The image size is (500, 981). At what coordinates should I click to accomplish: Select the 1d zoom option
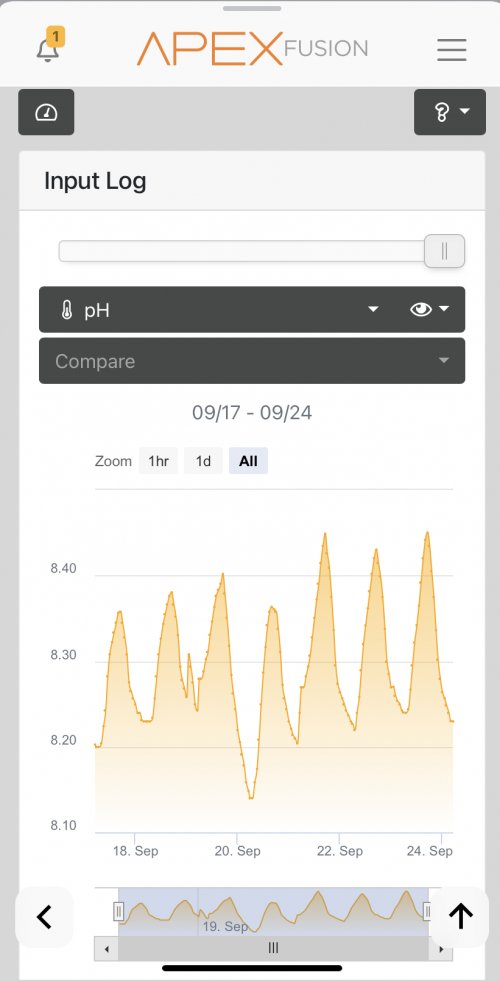tap(203, 461)
